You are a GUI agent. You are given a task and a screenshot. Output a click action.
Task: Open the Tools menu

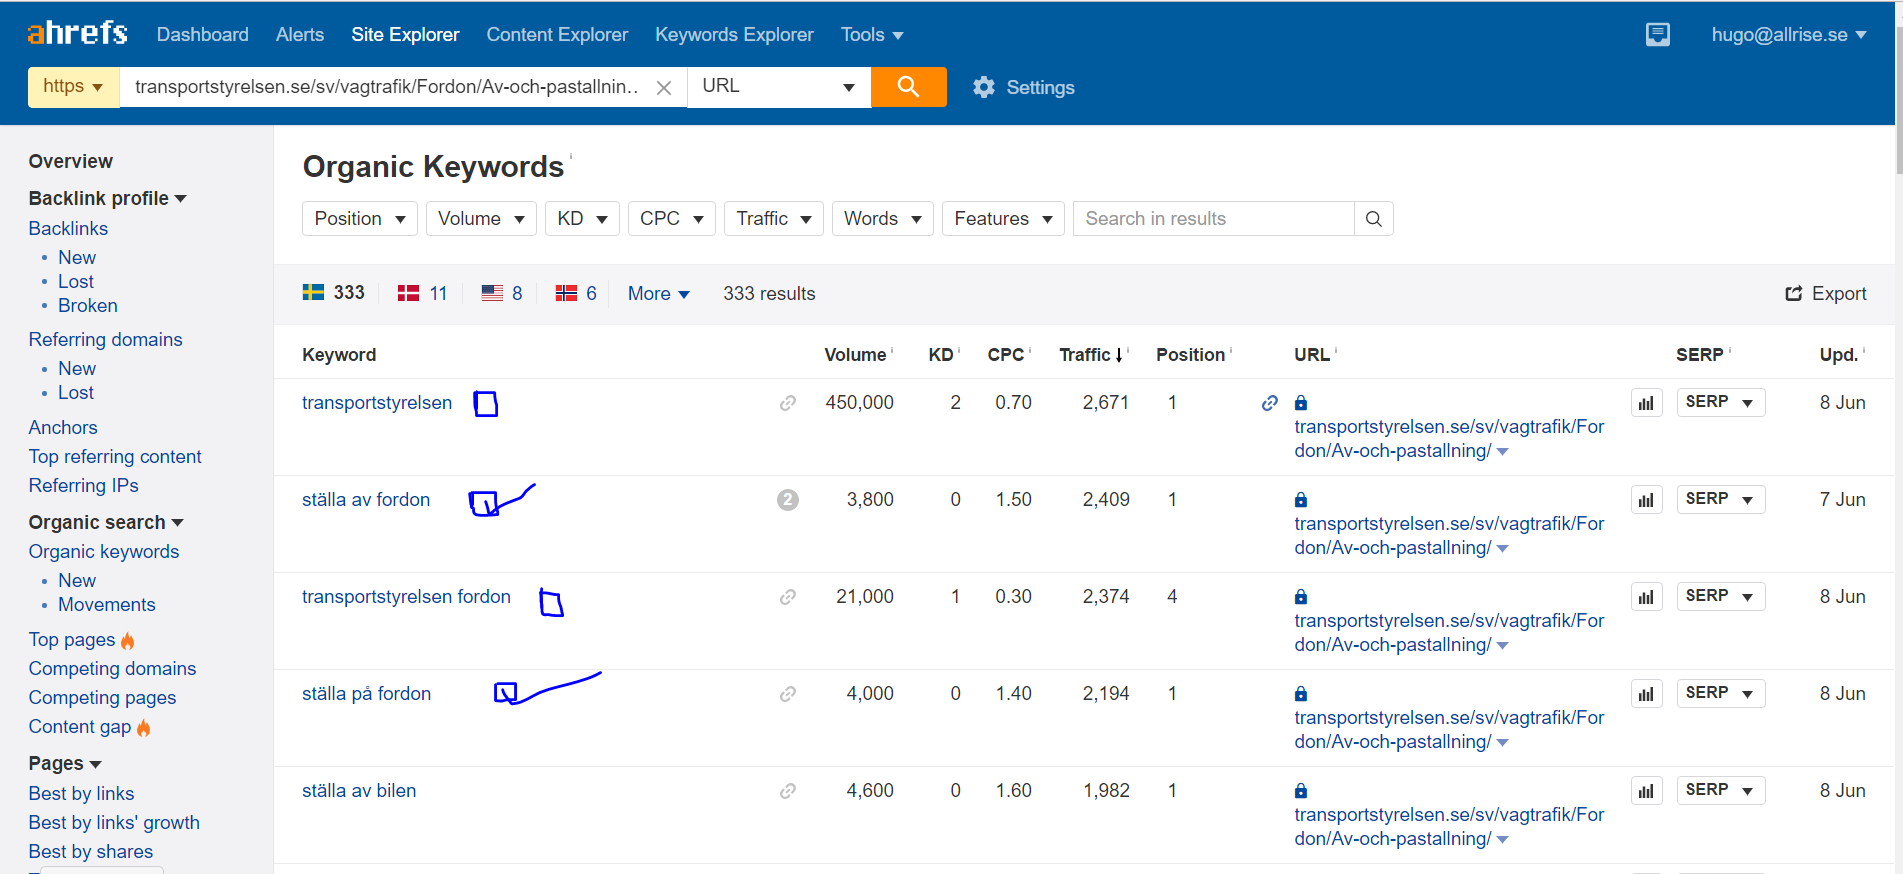[x=872, y=35]
